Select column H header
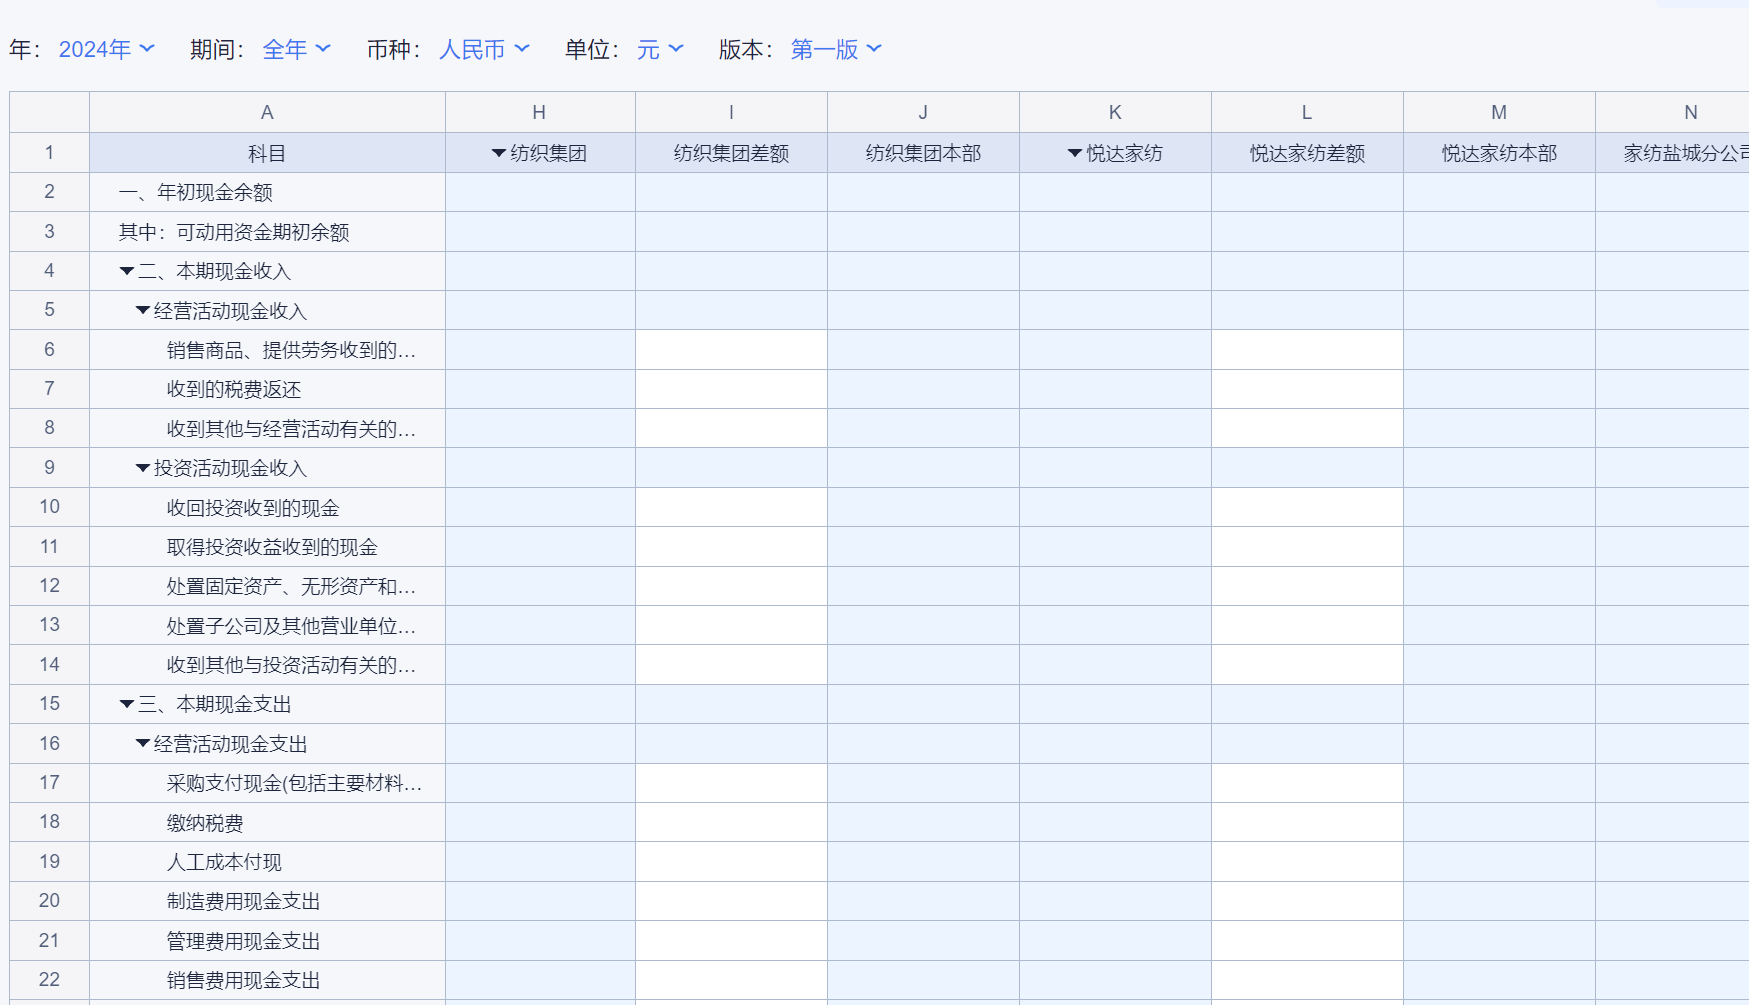The width and height of the screenshot is (1749, 1005). (x=539, y=112)
